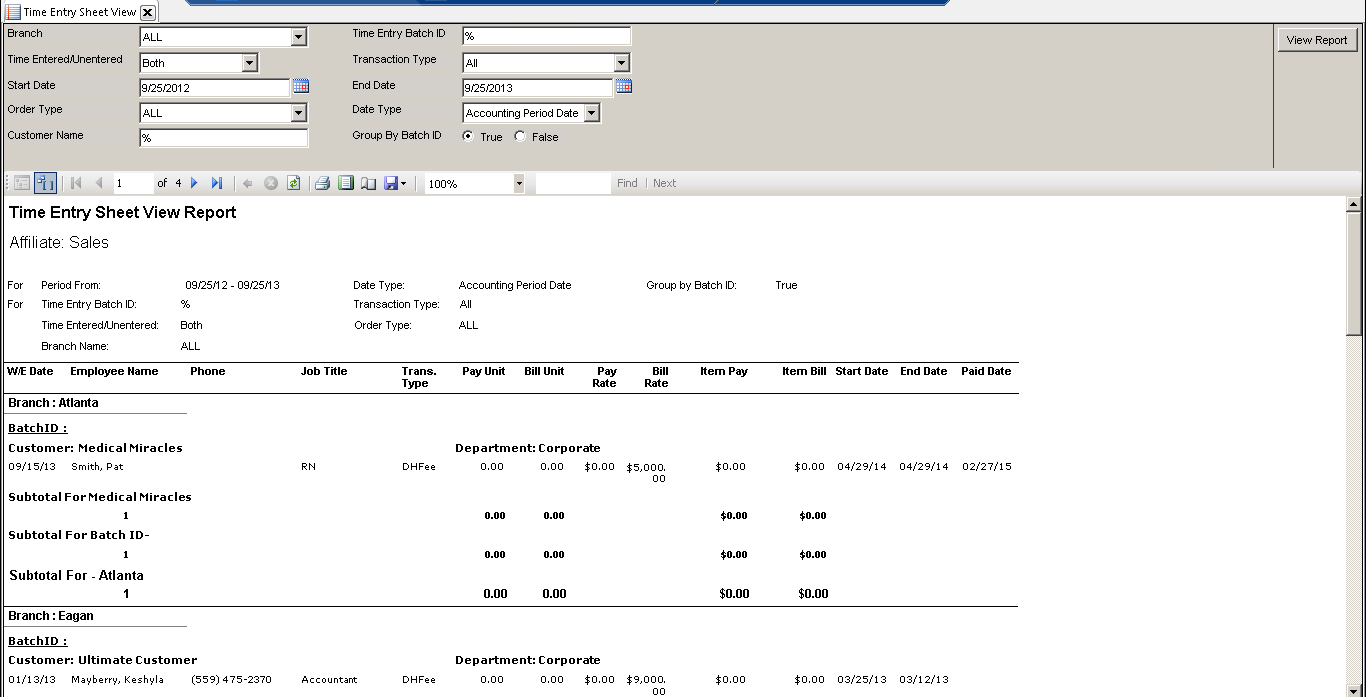Go to next report page
Viewport: 1366px width, 697px height.
(x=195, y=183)
